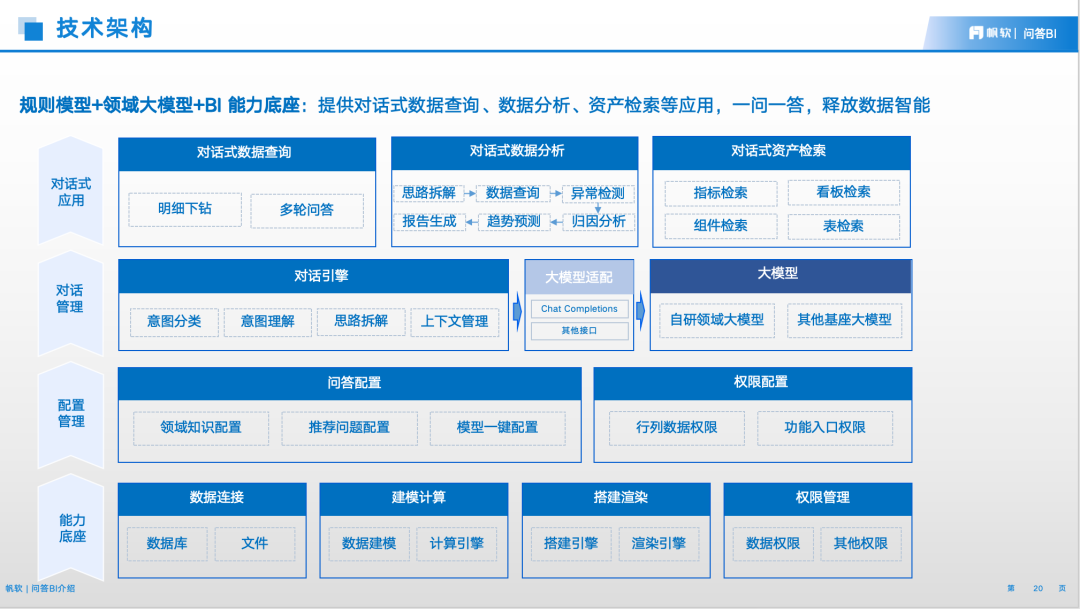The height and width of the screenshot is (609, 1080).
Task: Select the 计算引擎 box
Action: tap(457, 544)
